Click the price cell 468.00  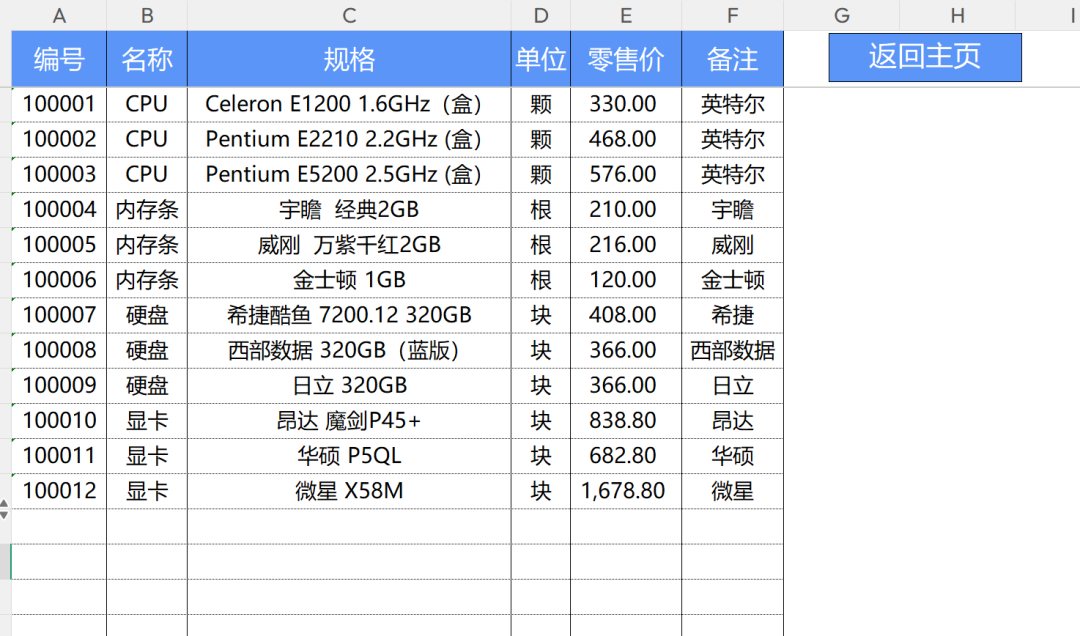pyautogui.click(x=625, y=140)
